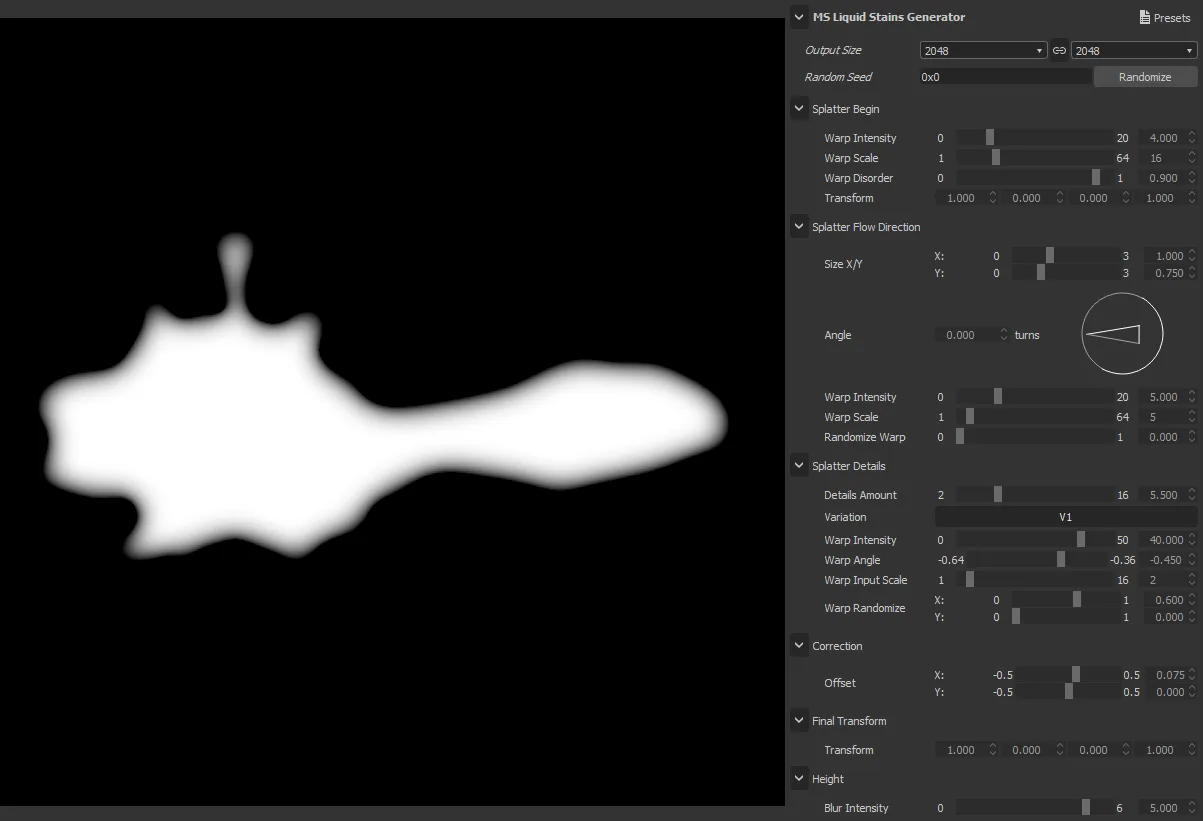The width and height of the screenshot is (1203, 821).
Task: Collapse the Correction section
Action: click(799, 645)
